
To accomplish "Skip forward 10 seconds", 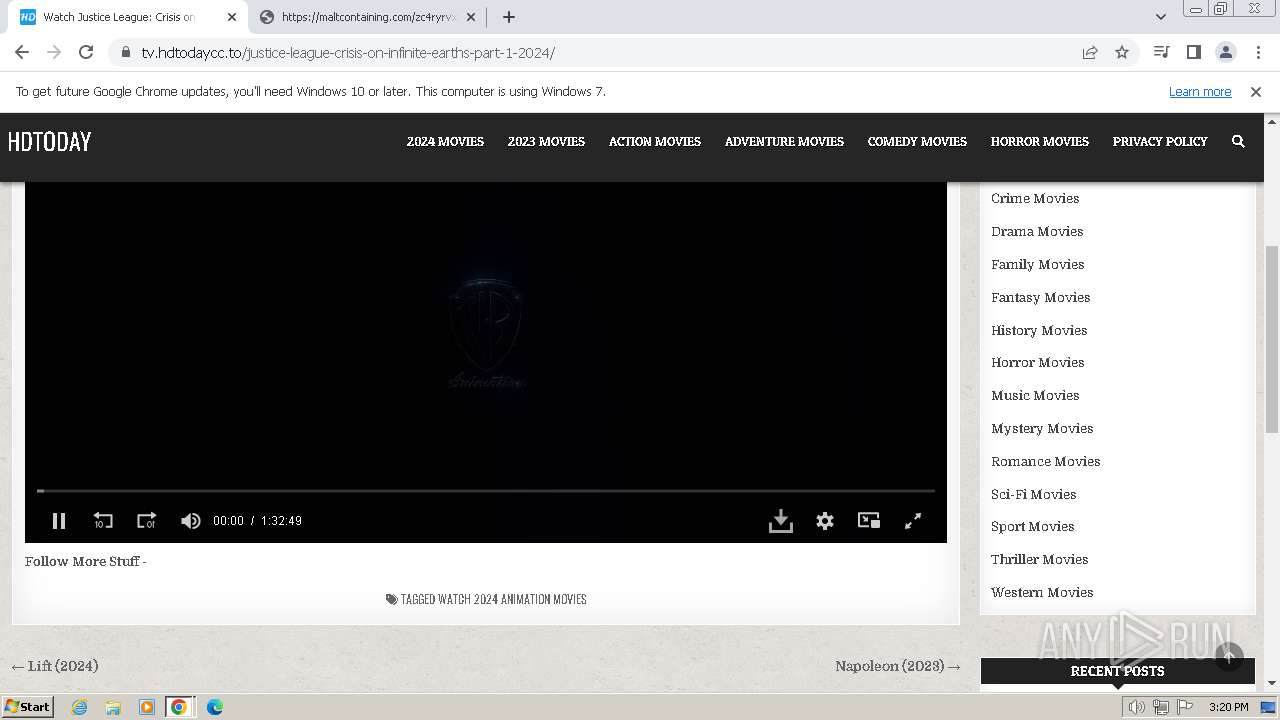I will (147, 521).
